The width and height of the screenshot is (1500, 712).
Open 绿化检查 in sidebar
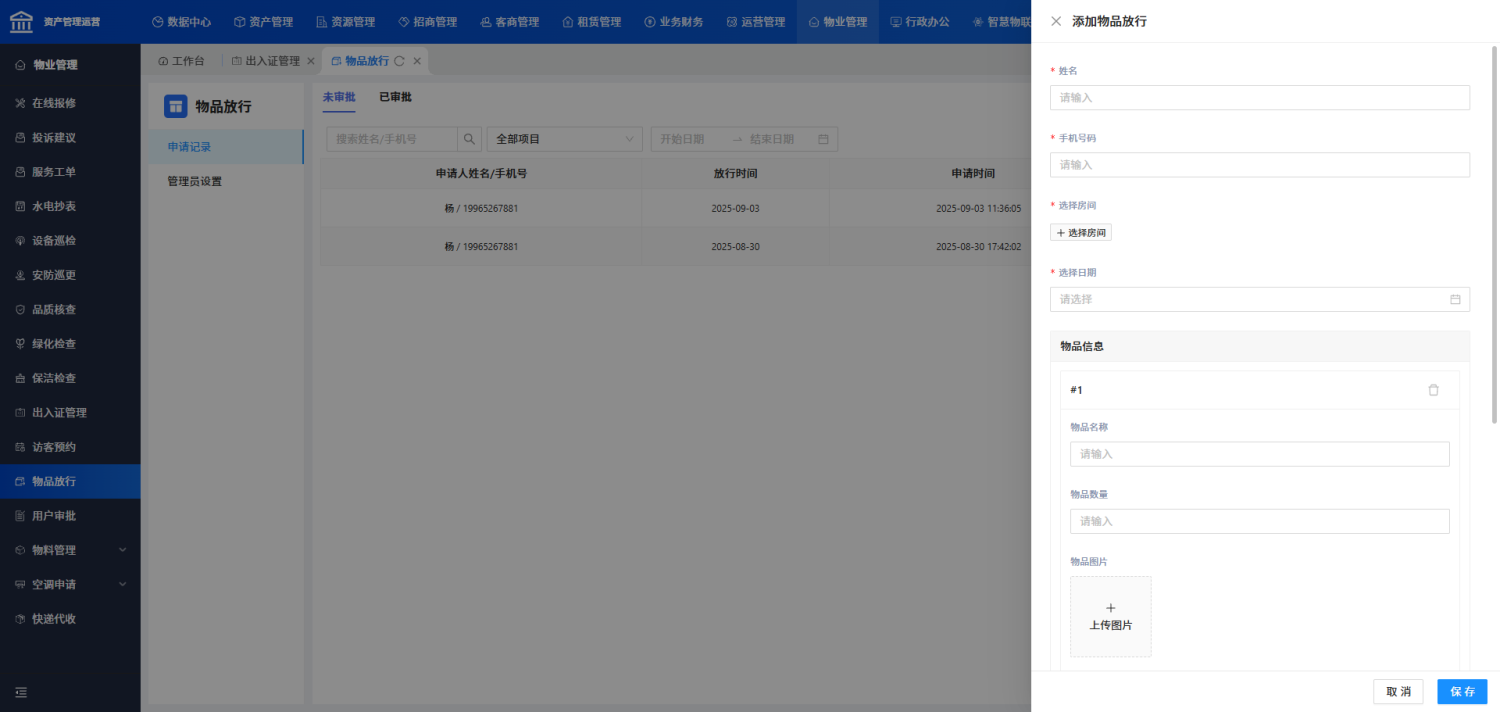[70, 344]
